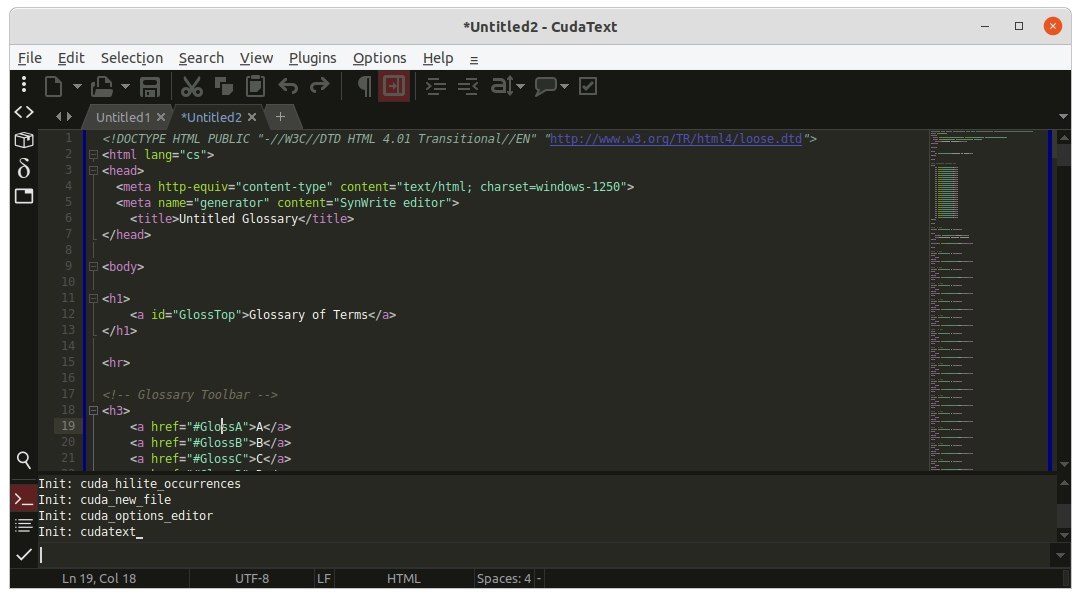The width and height of the screenshot is (1081, 598).
Task: Click the console scrollbar up arrow
Action: (1064, 482)
